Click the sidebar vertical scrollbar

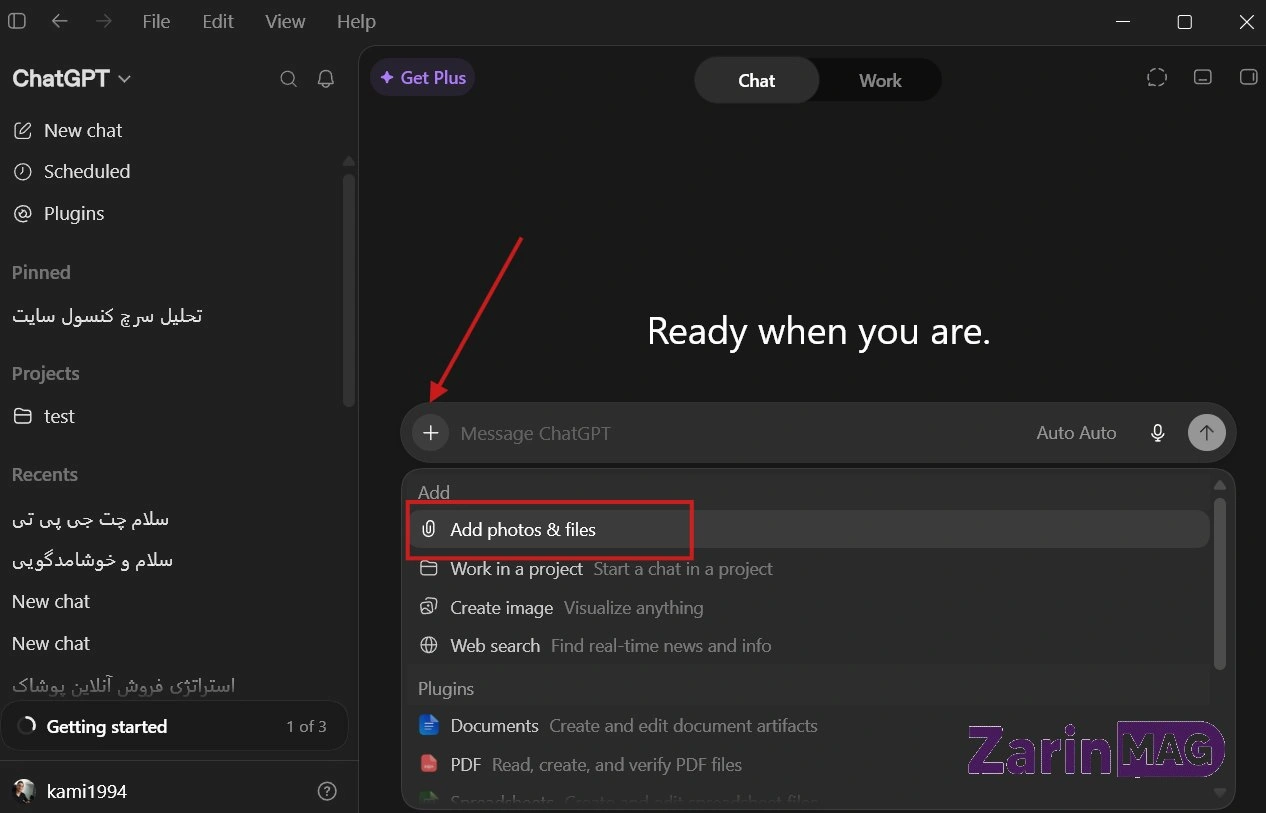coord(349,290)
